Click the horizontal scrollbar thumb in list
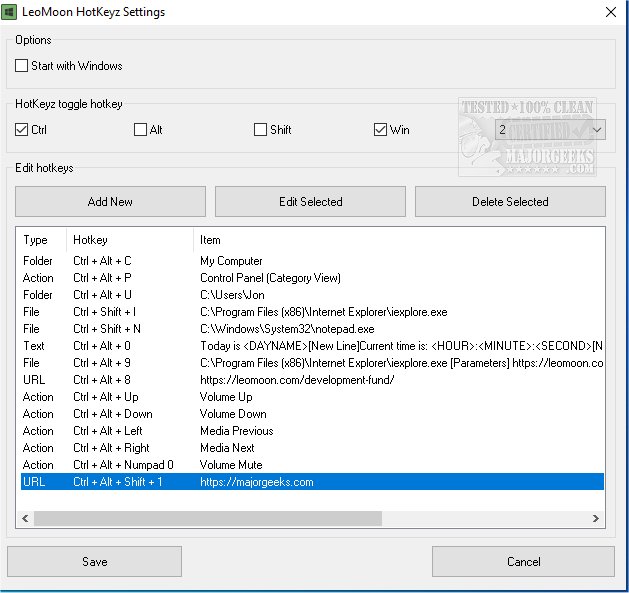This screenshot has width=629, height=593. tap(208, 518)
